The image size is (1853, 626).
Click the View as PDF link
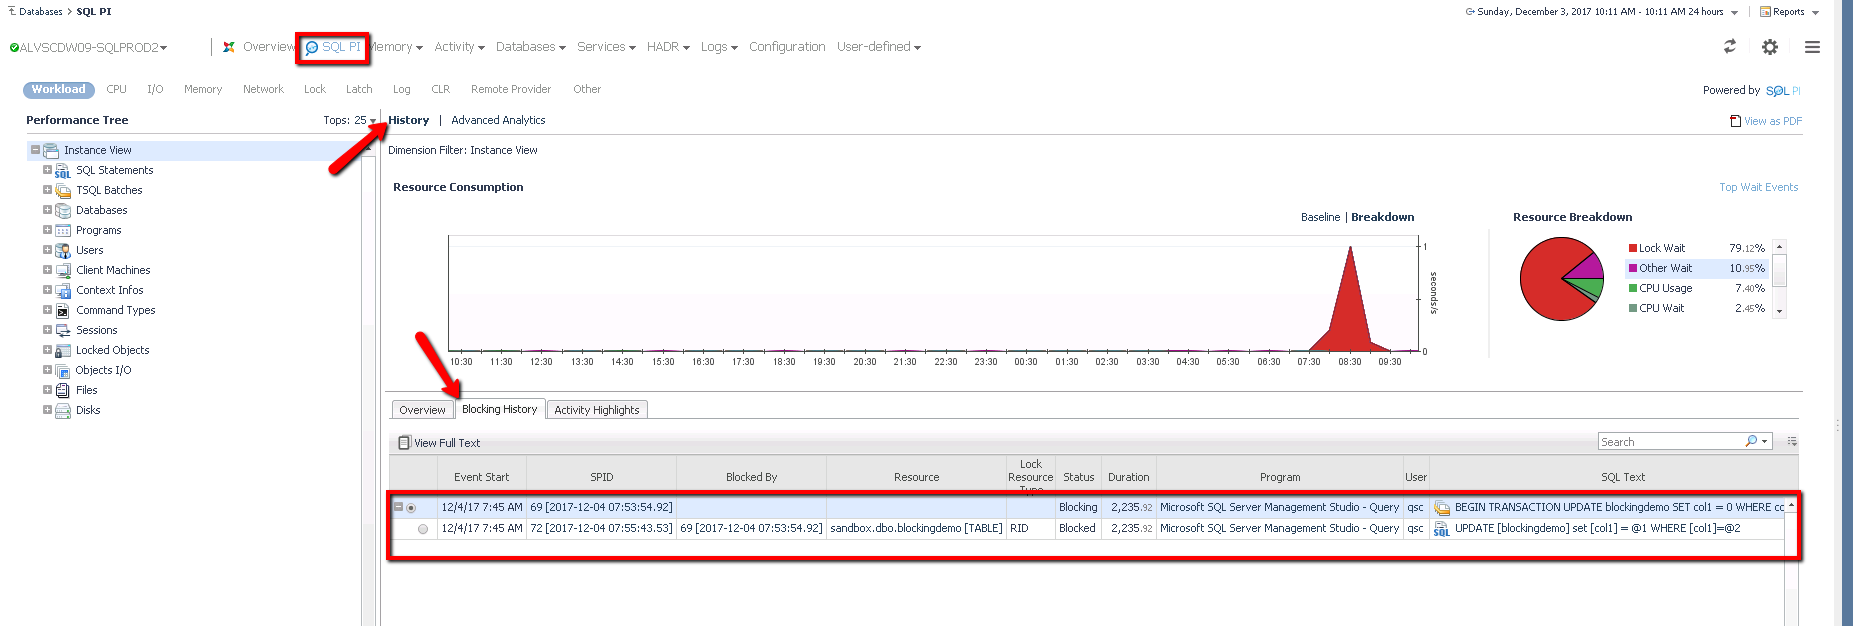[1772, 121]
